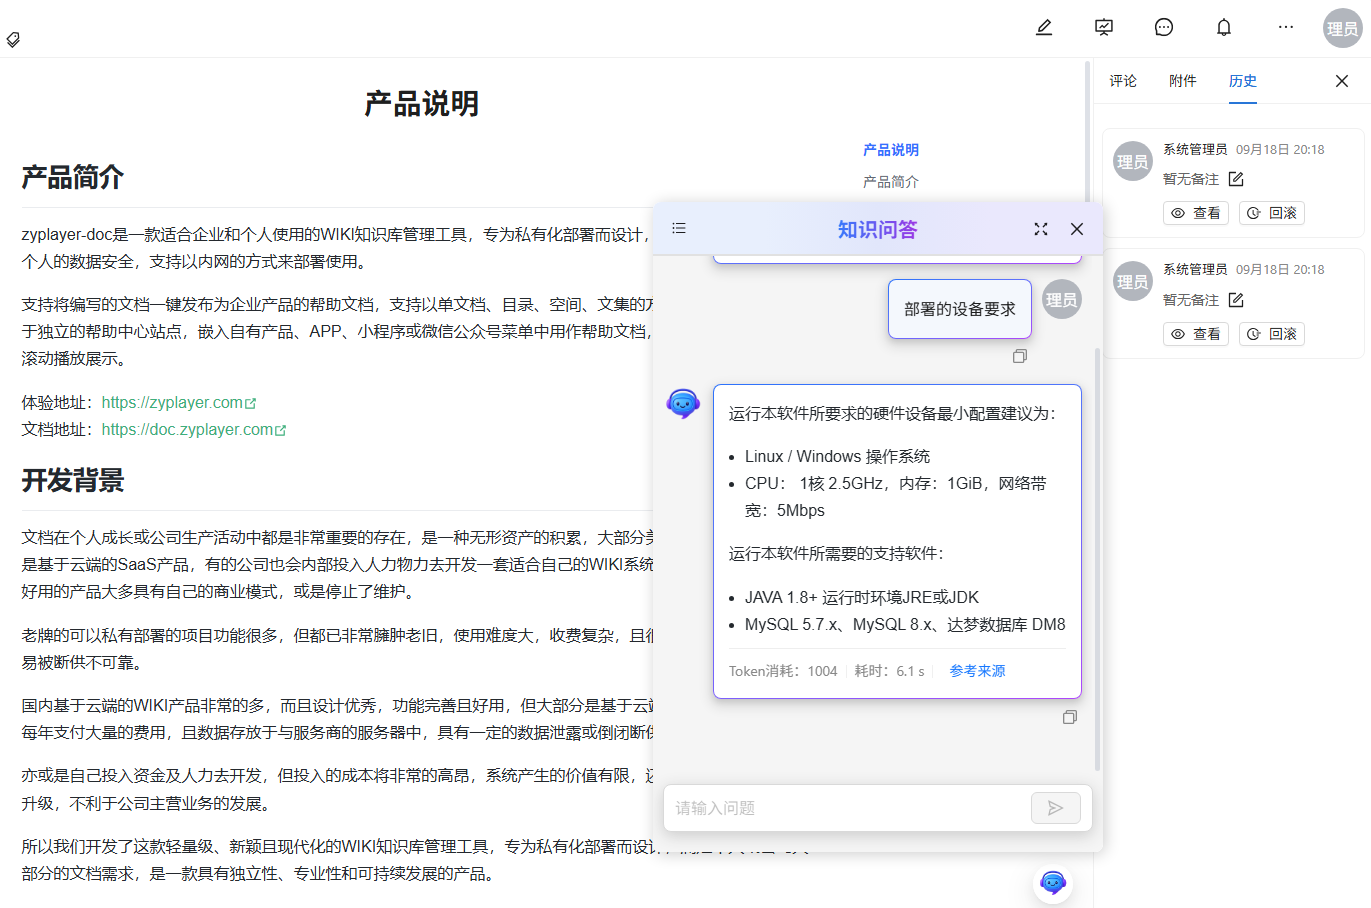Copy the question 部署的设备要求

1020,356
